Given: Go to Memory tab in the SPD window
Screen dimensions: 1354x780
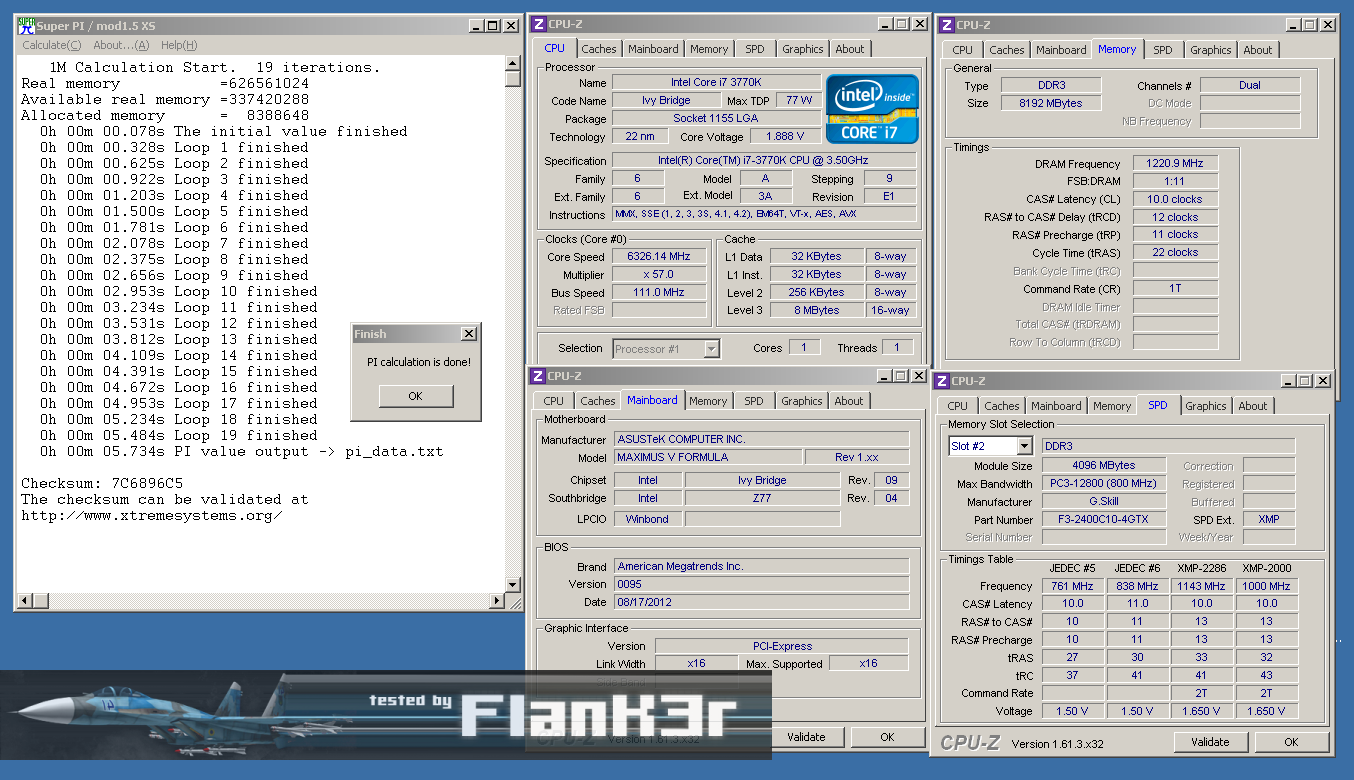Looking at the screenshot, I should coord(1112,406).
